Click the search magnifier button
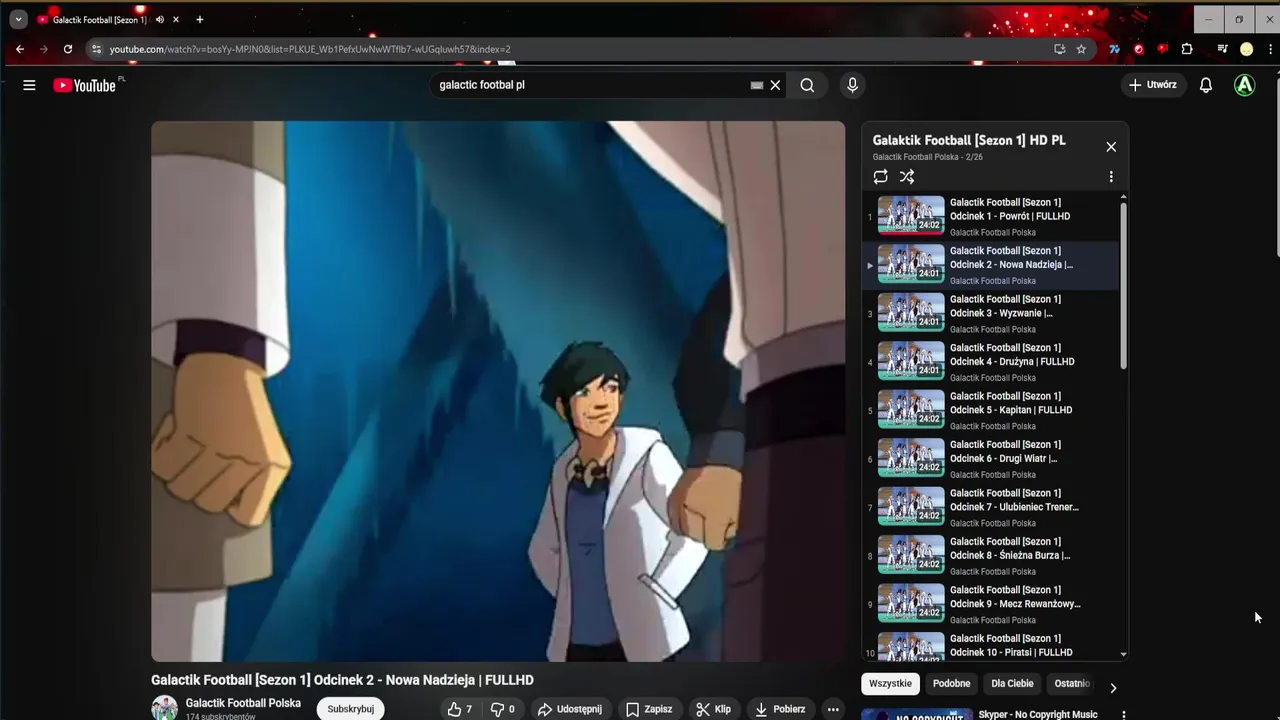This screenshot has height=720, width=1280. (807, 85)
